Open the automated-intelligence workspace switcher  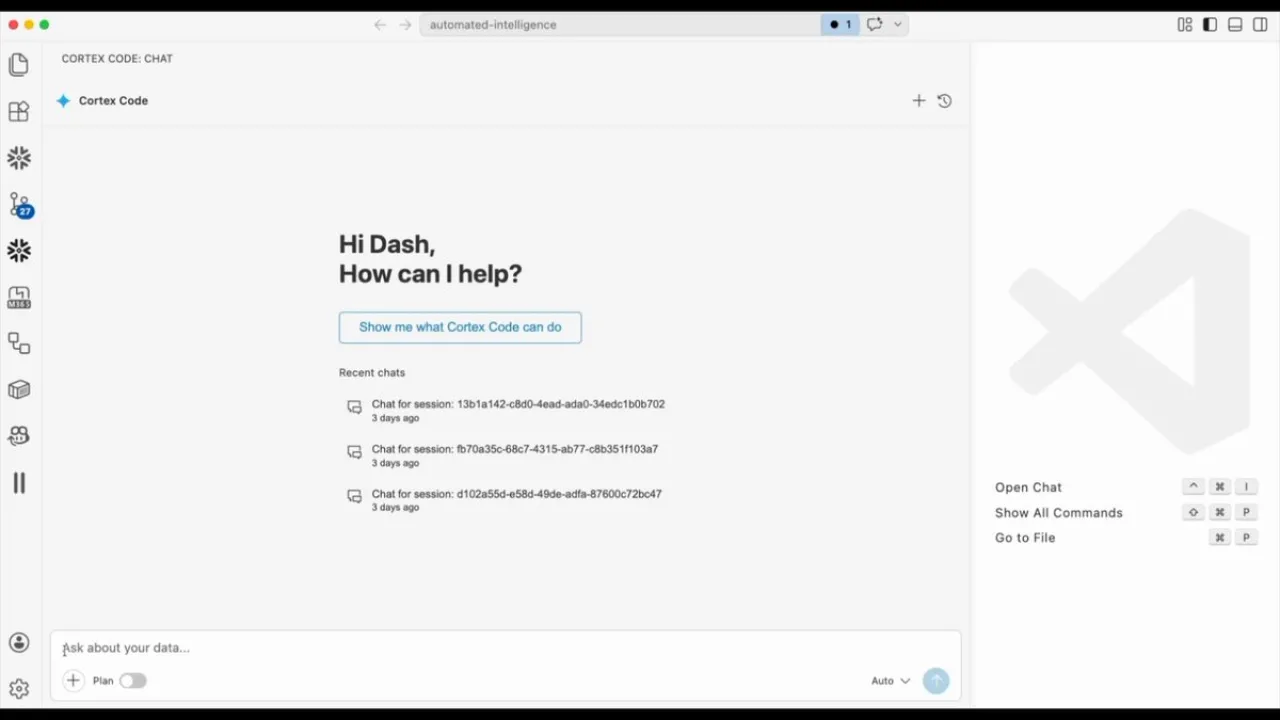tap(492, 24)
